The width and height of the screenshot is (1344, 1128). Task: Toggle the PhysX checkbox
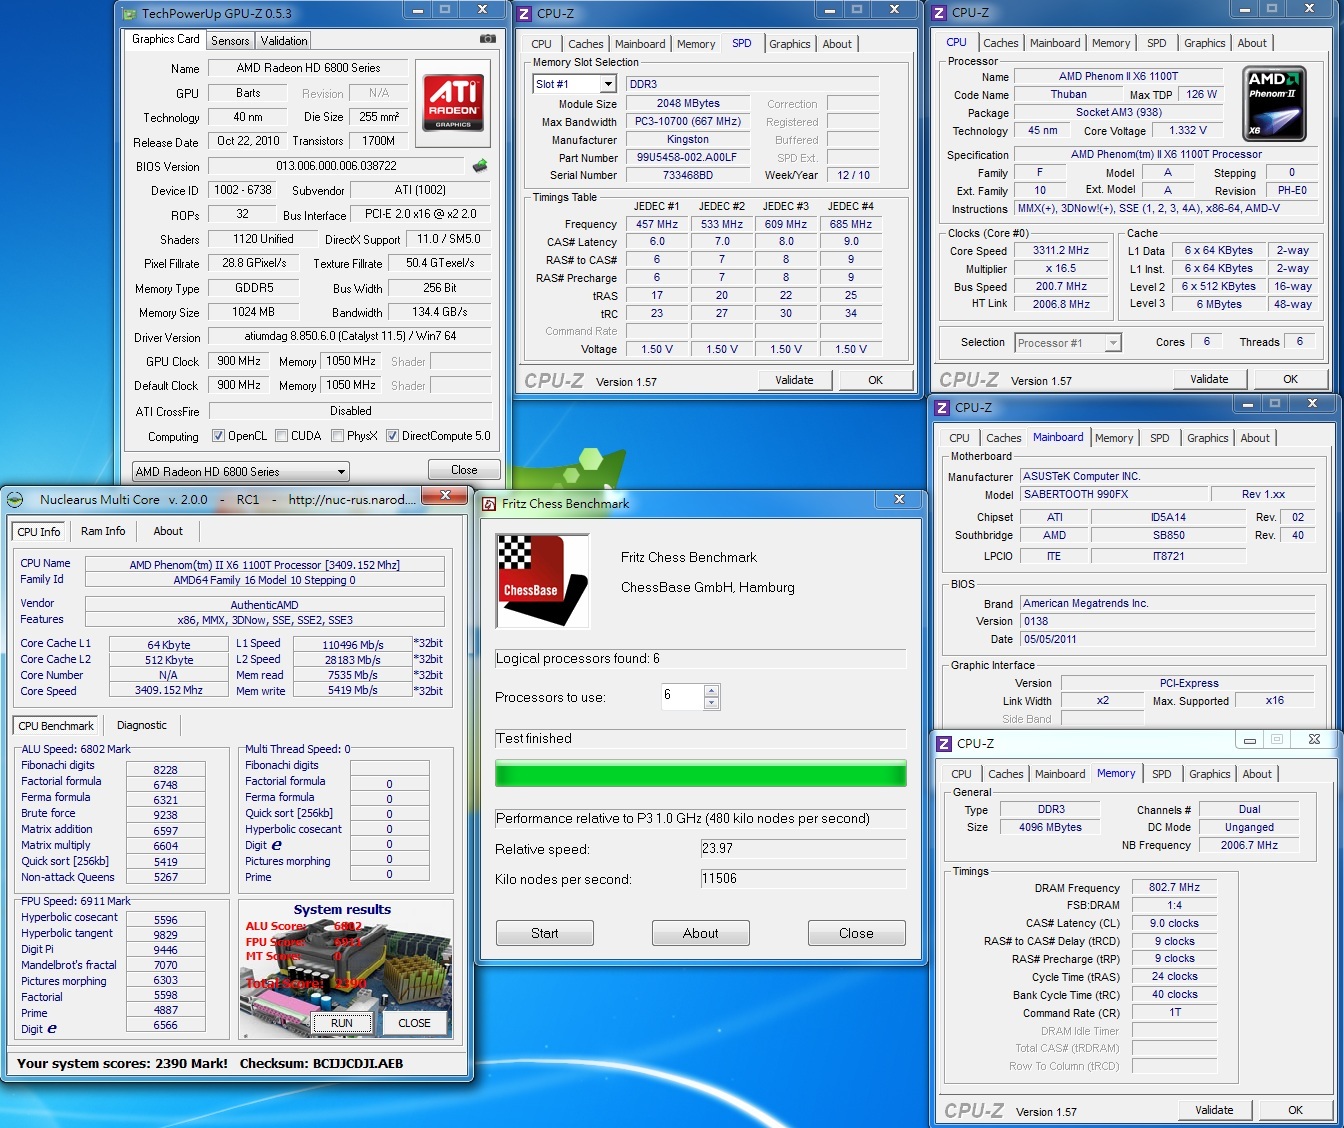338,436
